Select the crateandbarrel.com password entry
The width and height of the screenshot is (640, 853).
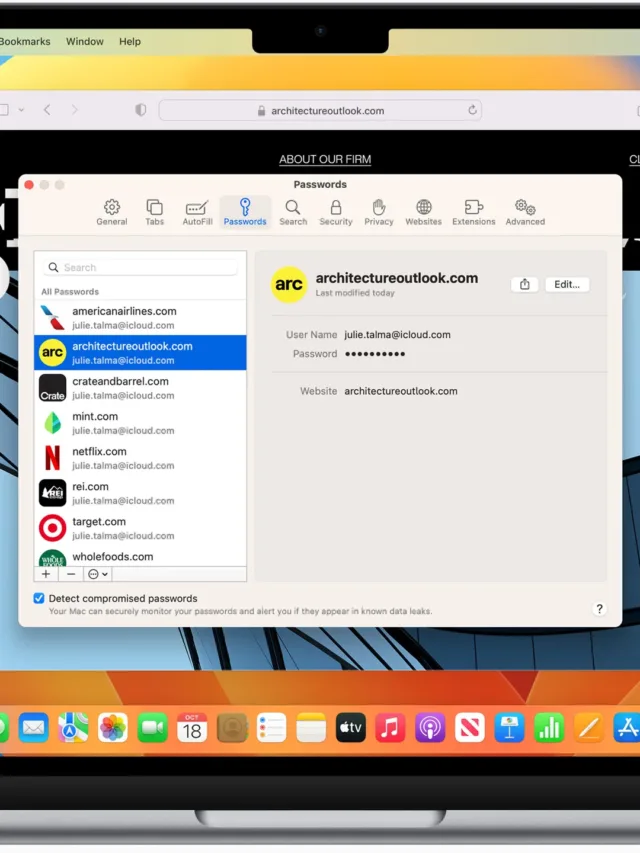point(140,388)
